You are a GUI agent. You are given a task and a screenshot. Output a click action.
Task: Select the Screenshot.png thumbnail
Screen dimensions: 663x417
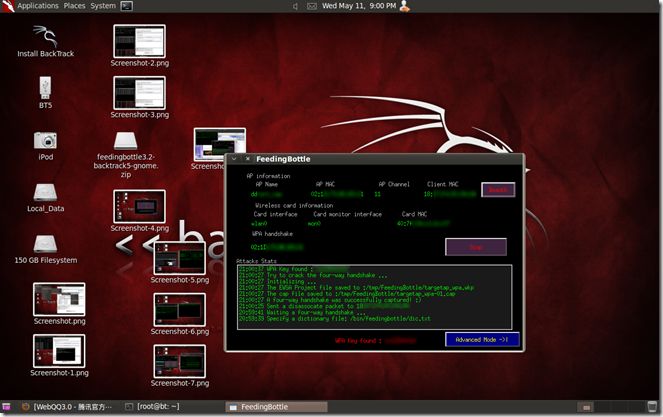[59, 299]
